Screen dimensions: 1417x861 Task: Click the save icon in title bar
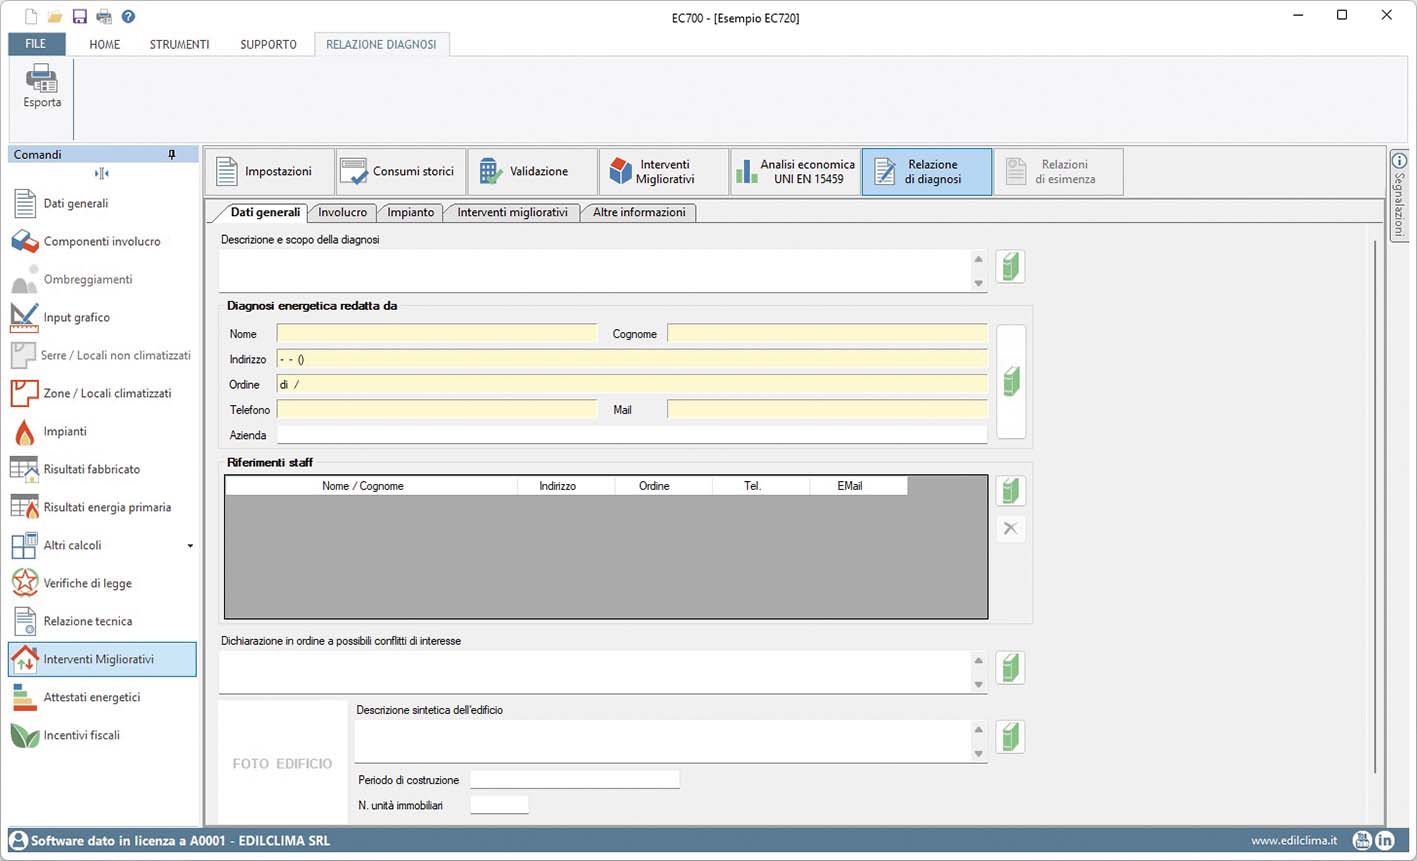[x=80, y=17]
